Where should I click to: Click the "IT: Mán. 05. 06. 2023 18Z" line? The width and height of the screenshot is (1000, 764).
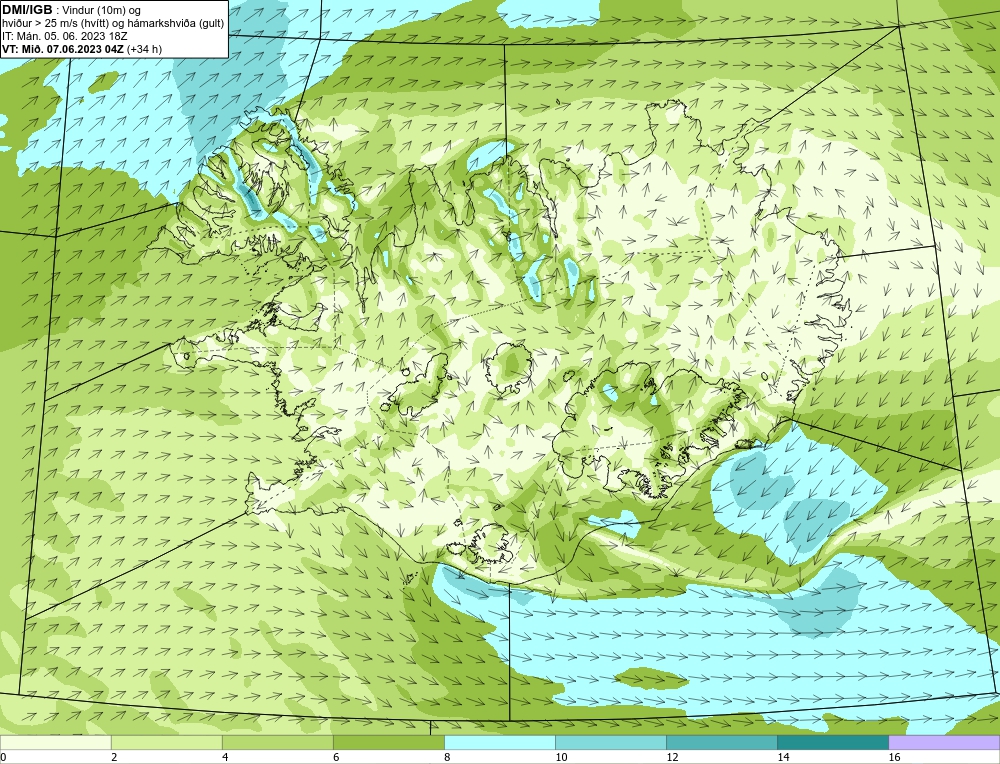click(64, 36)
